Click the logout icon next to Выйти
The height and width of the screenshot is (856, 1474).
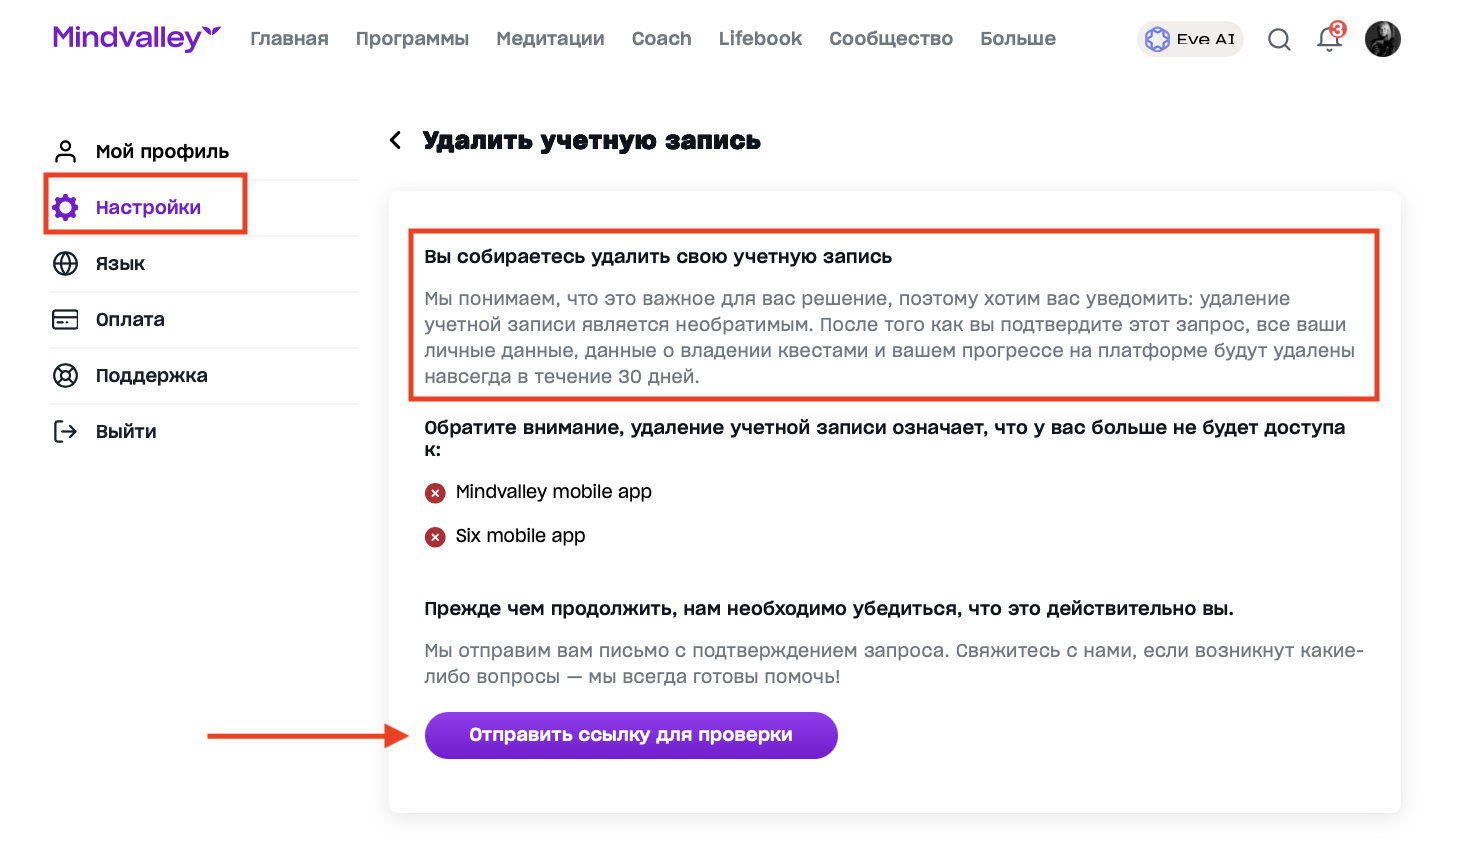click(65, 431)
